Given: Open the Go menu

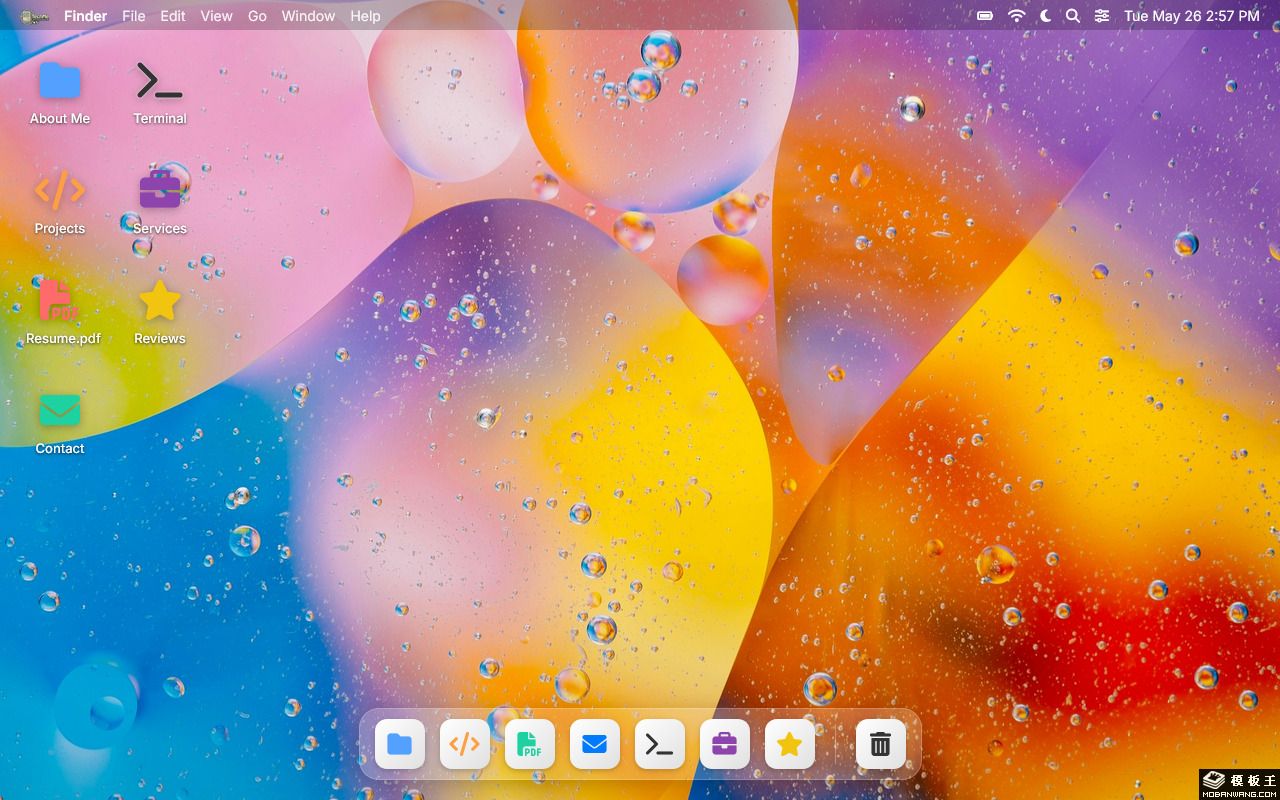Looking at the screenshot, I should click(257, 16).
